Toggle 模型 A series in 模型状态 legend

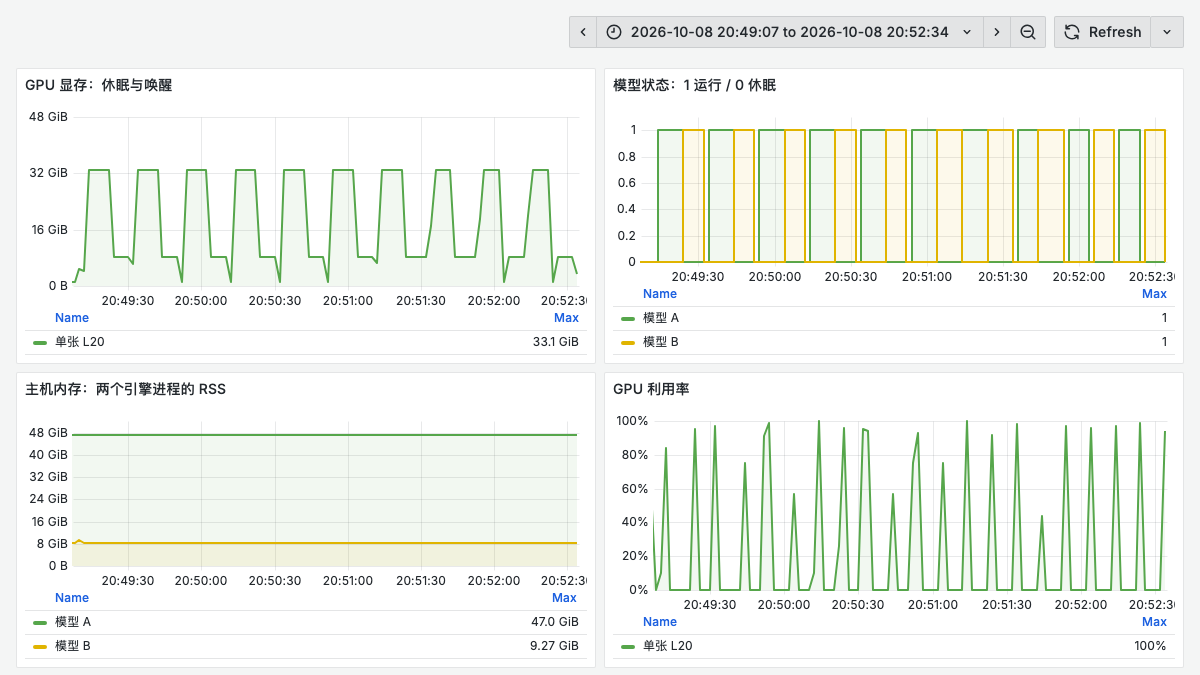coord(661,318)
